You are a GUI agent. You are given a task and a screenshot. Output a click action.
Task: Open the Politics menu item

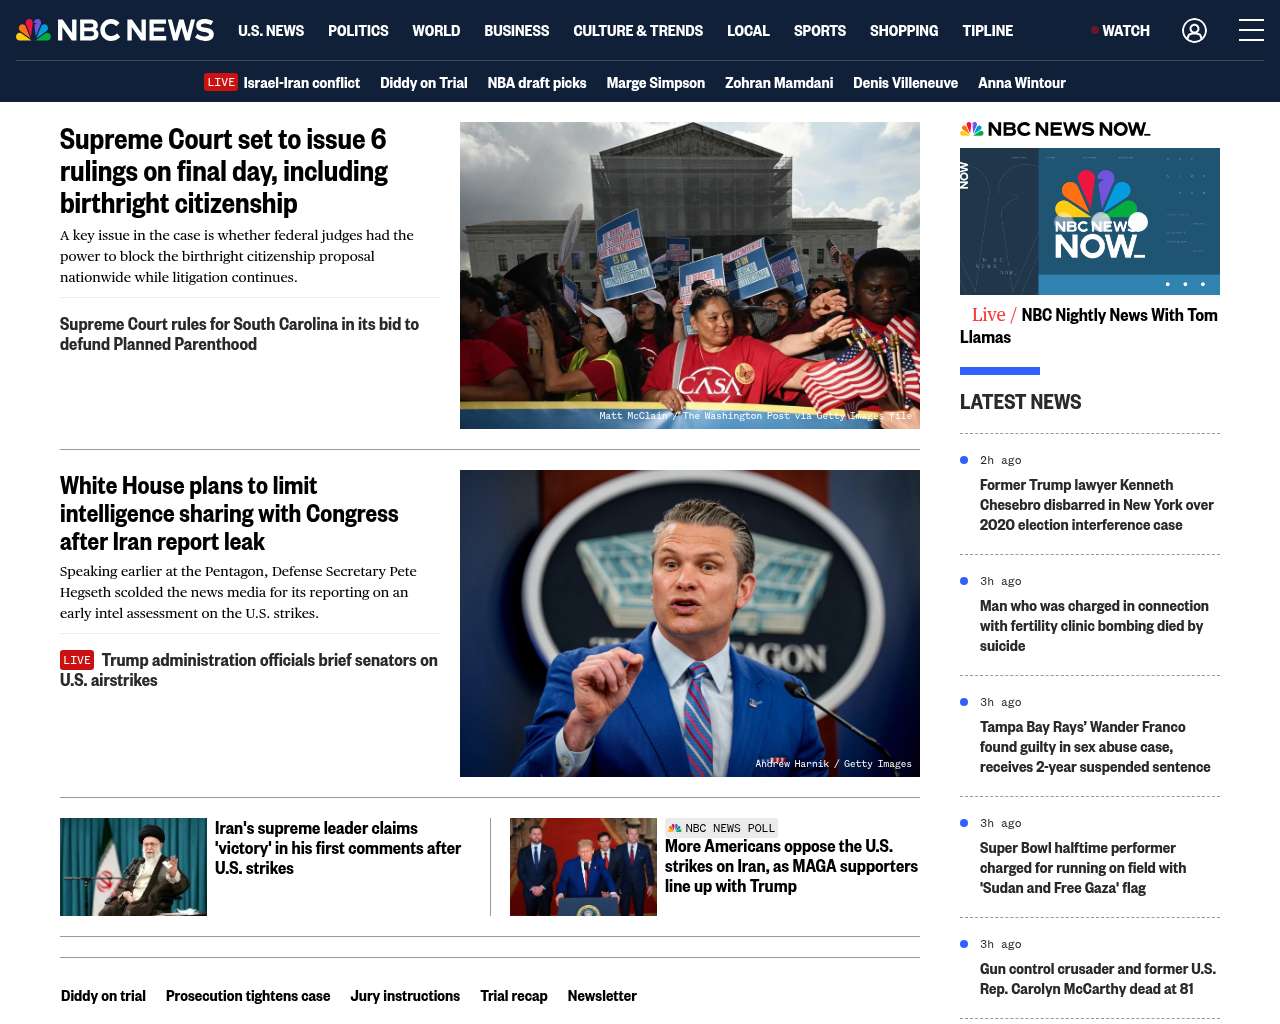point(358,30)
